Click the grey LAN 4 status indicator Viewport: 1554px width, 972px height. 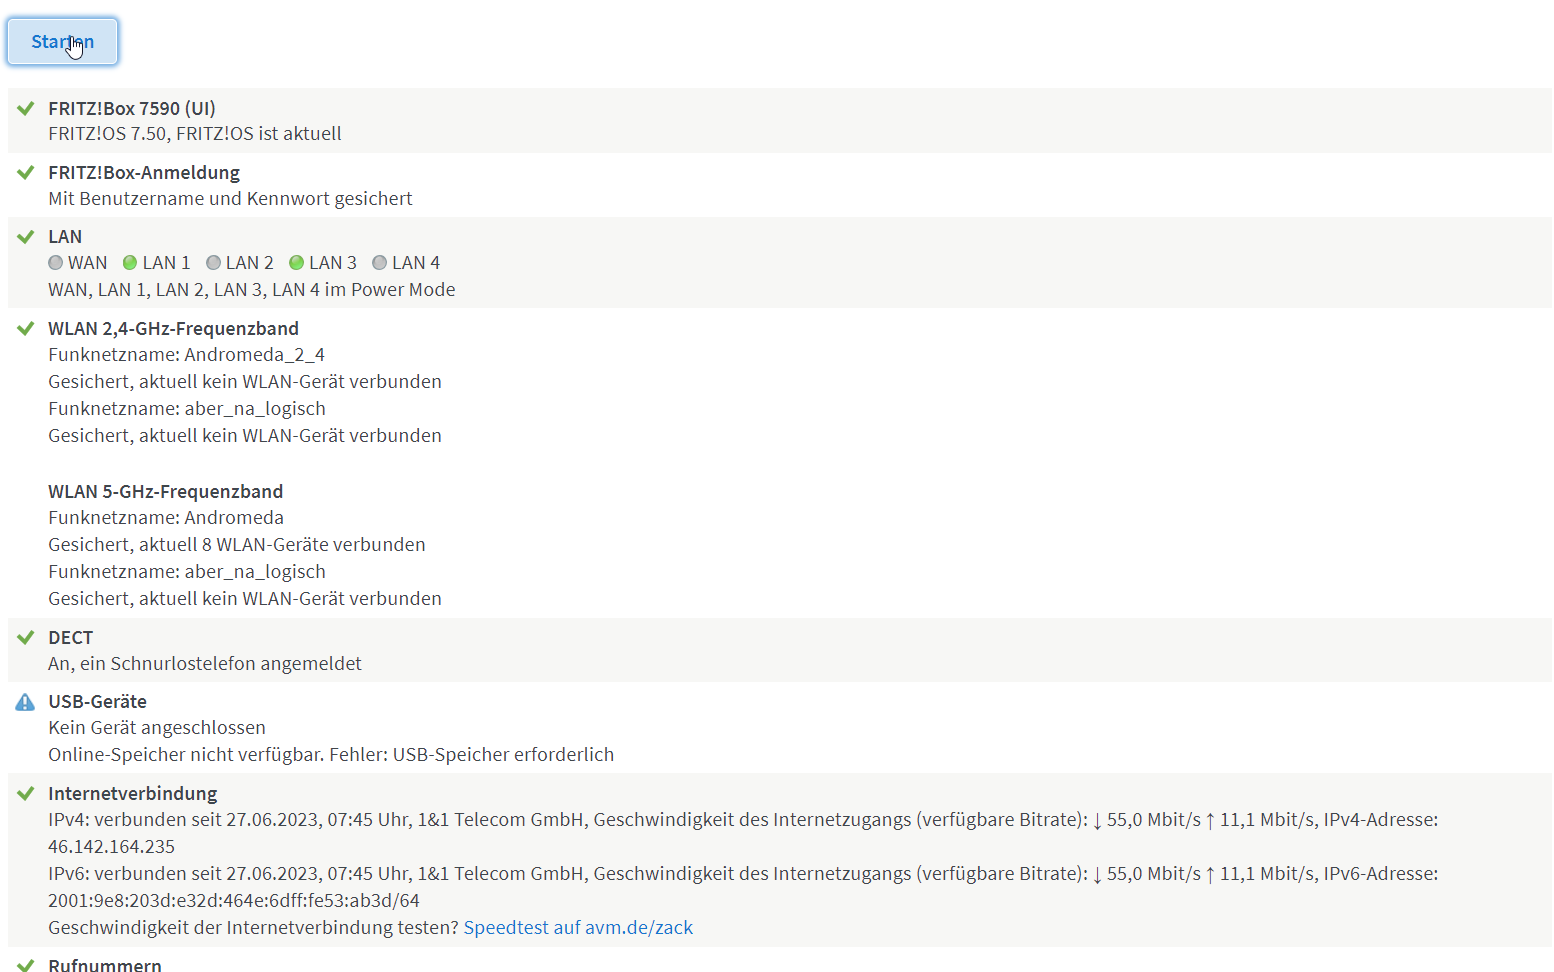click(x=379, y=263)
